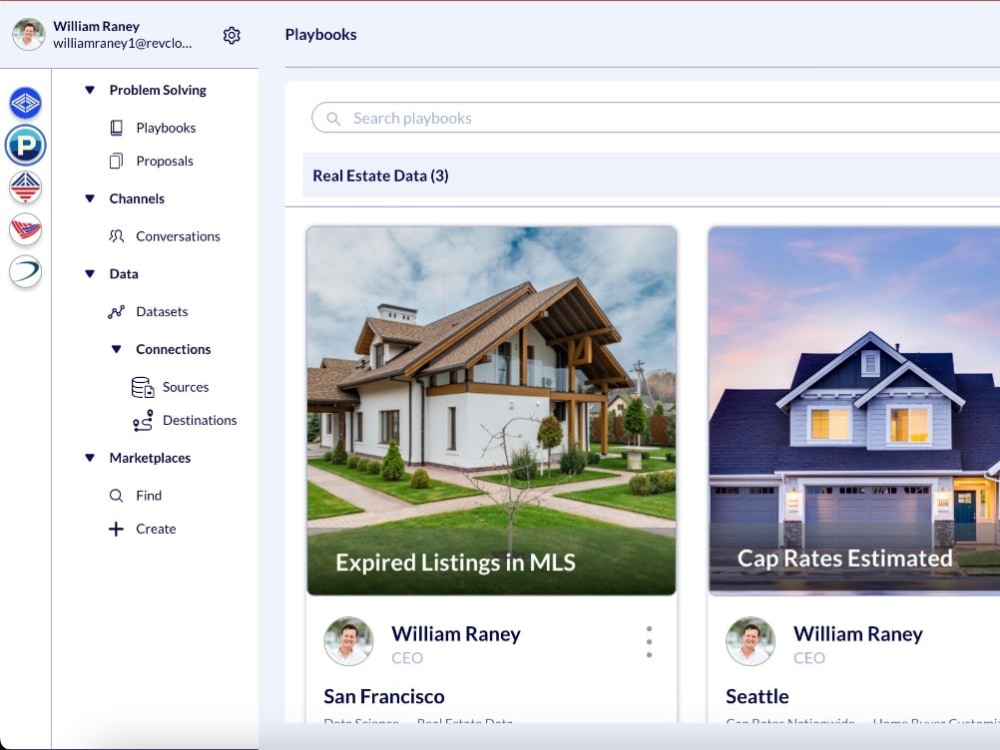Viewport: 1000px width, 750px height.
Task: Select the red and blue wave workspace icon
Action: (x=26, y=229)
